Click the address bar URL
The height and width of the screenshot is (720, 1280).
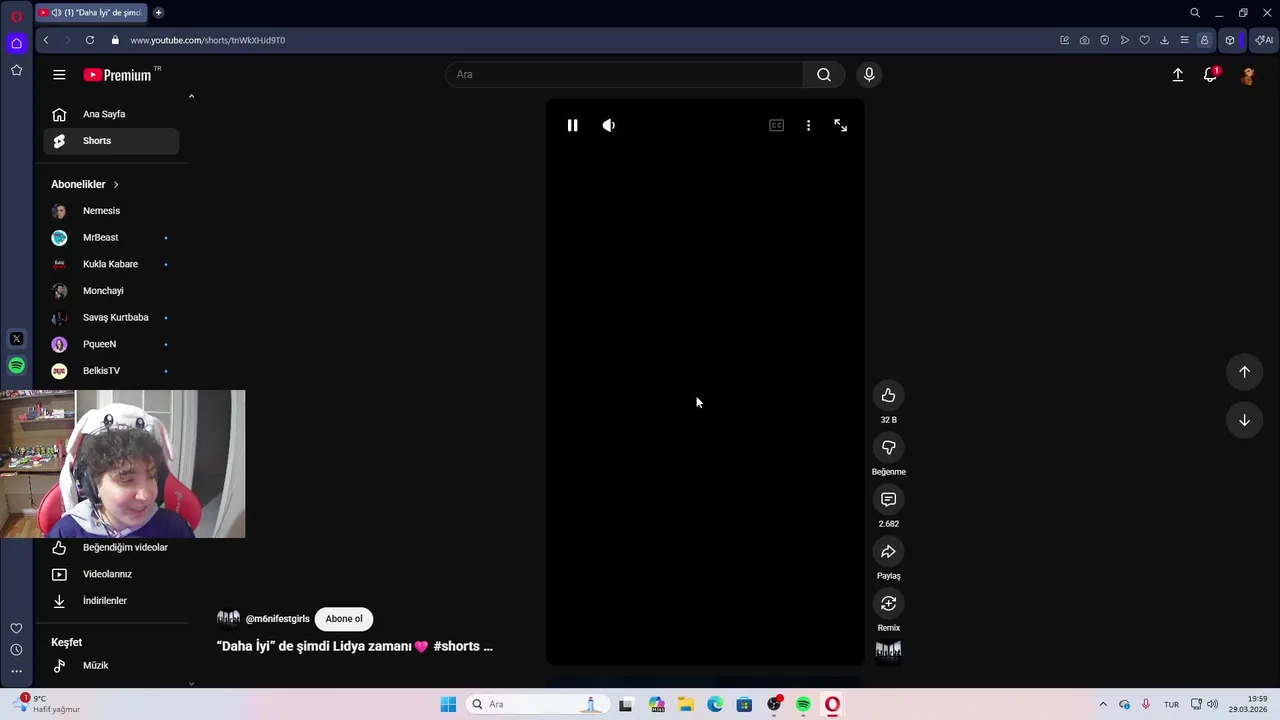click(x=207, y=40)
